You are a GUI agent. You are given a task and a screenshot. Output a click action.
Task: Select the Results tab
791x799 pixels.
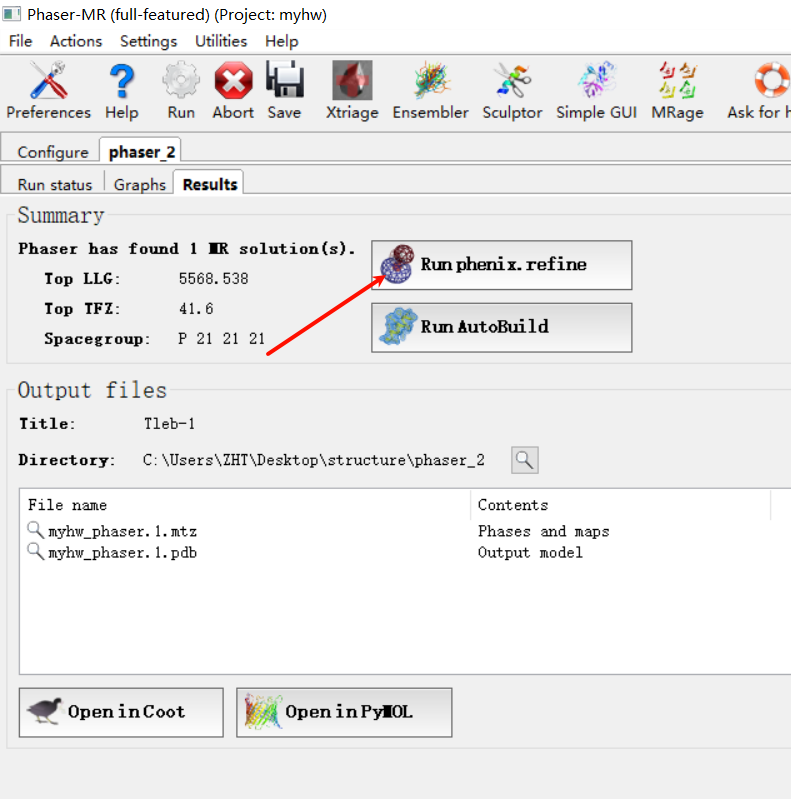tap(210, 184)
